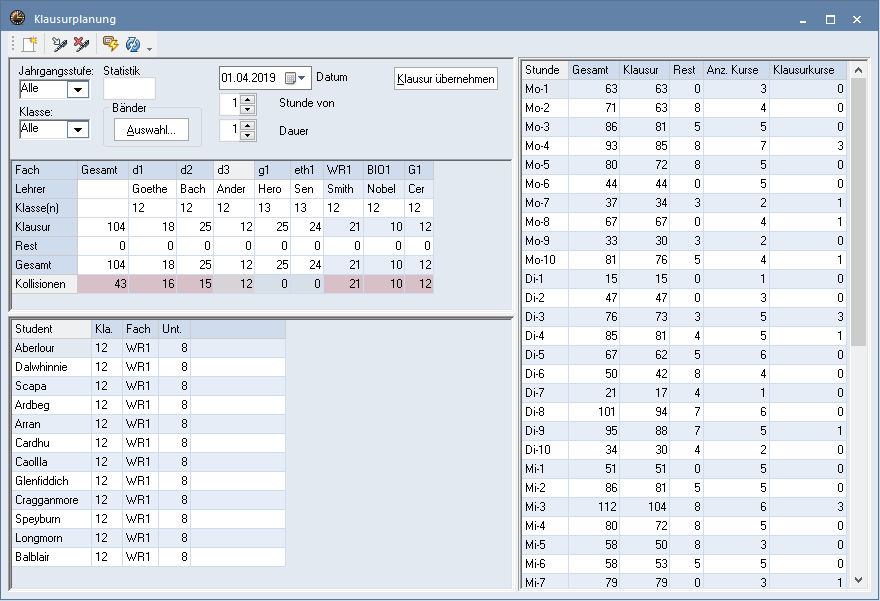Select the Mo-1 row

pos(684,89)
